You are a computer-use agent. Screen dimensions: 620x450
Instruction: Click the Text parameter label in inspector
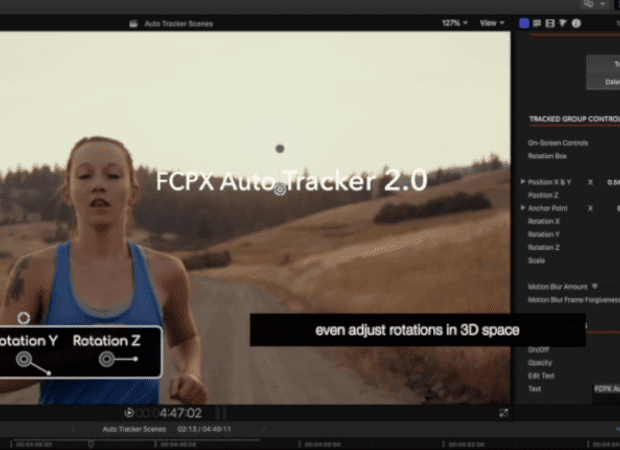534,389
